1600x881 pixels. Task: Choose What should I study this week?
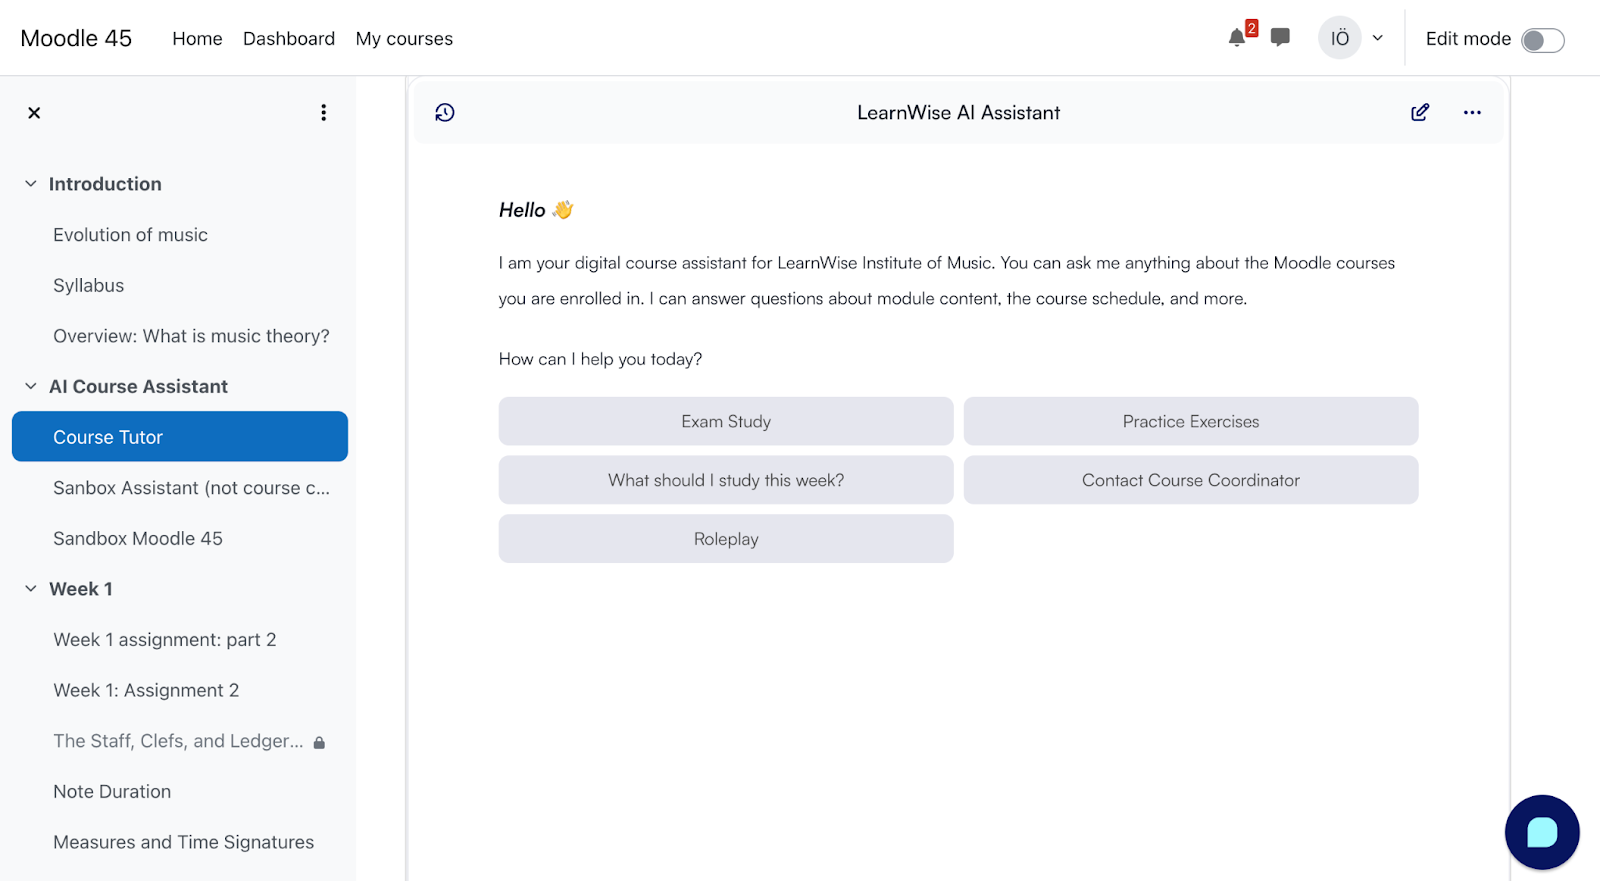tap(726, 480)
